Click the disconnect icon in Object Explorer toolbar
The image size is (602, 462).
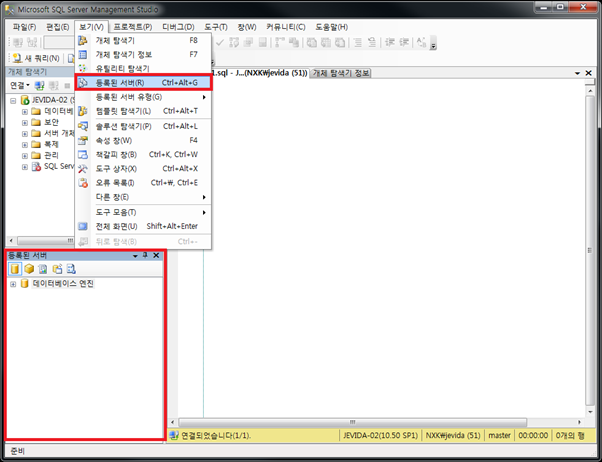coord(53,85)
